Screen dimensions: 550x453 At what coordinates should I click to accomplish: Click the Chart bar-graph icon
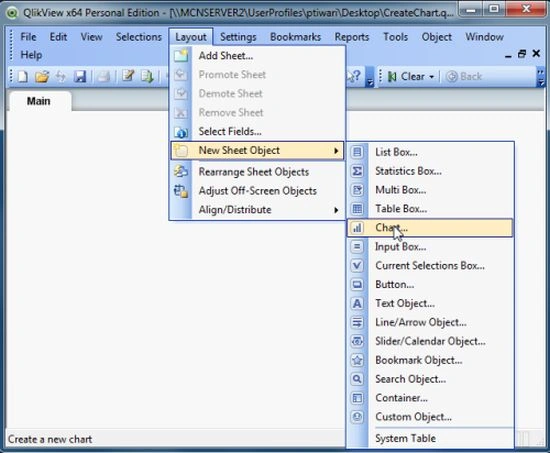(357, 228)
